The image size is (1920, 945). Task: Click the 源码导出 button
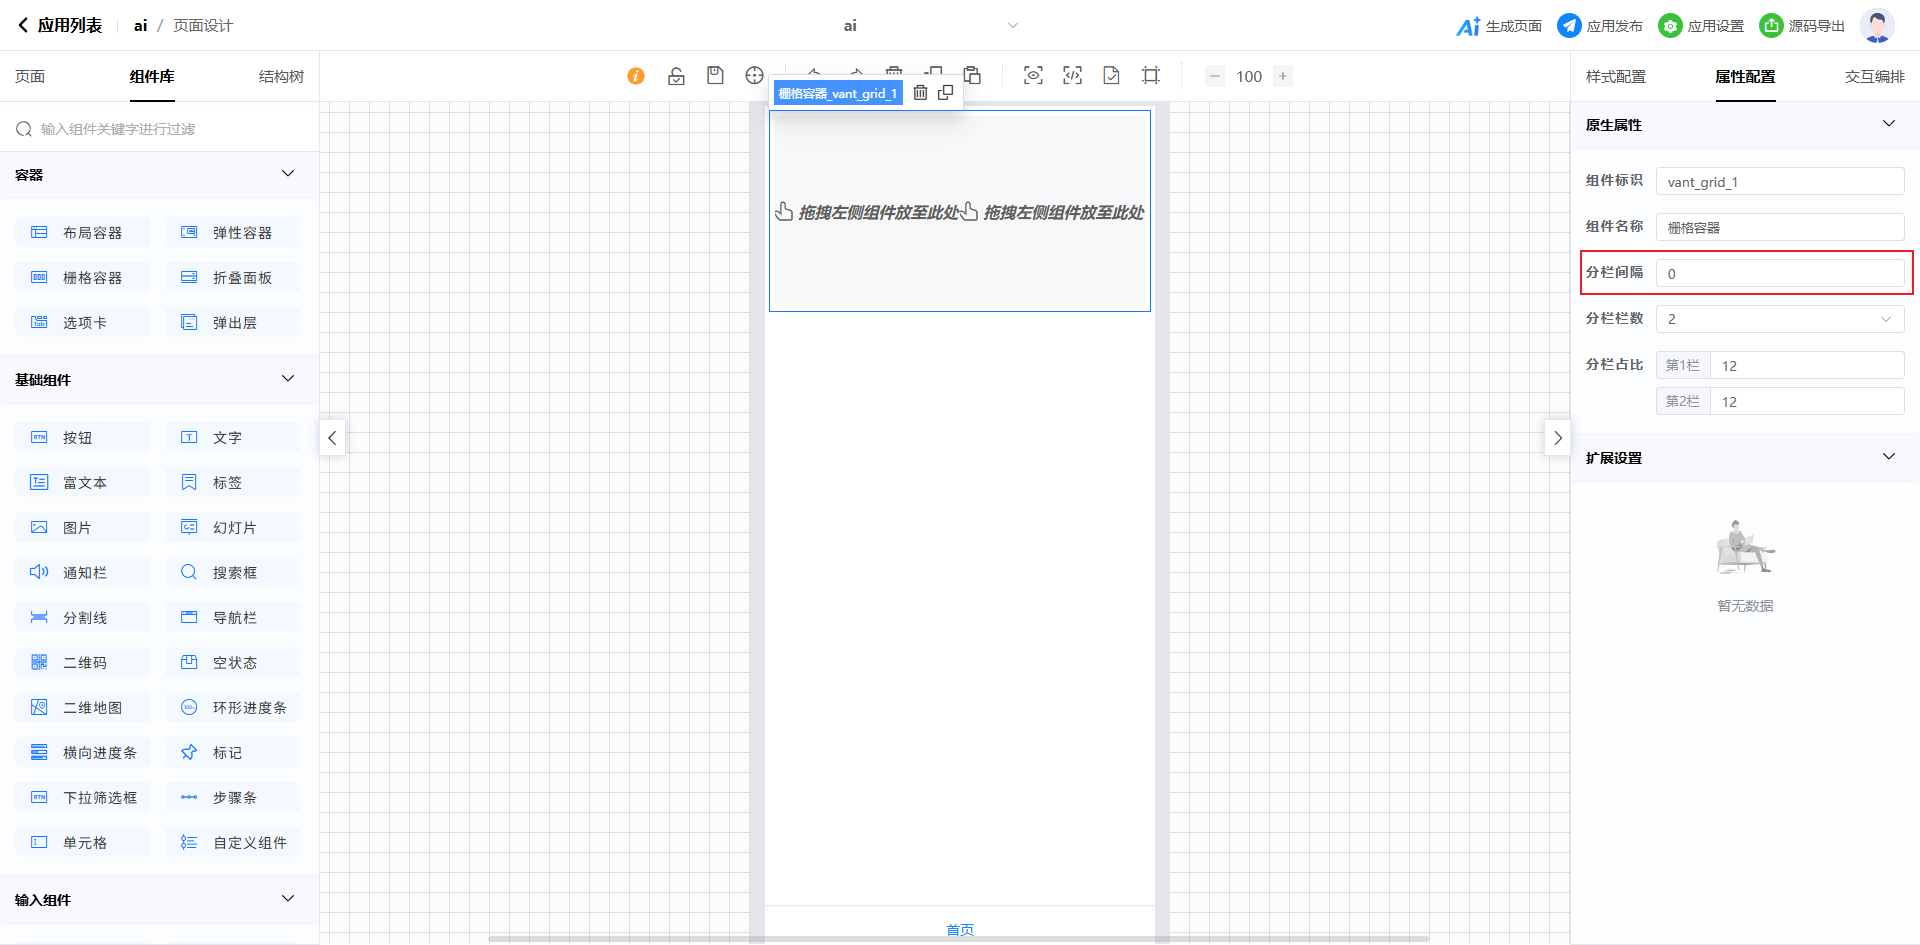click(x=1802, y=26)
